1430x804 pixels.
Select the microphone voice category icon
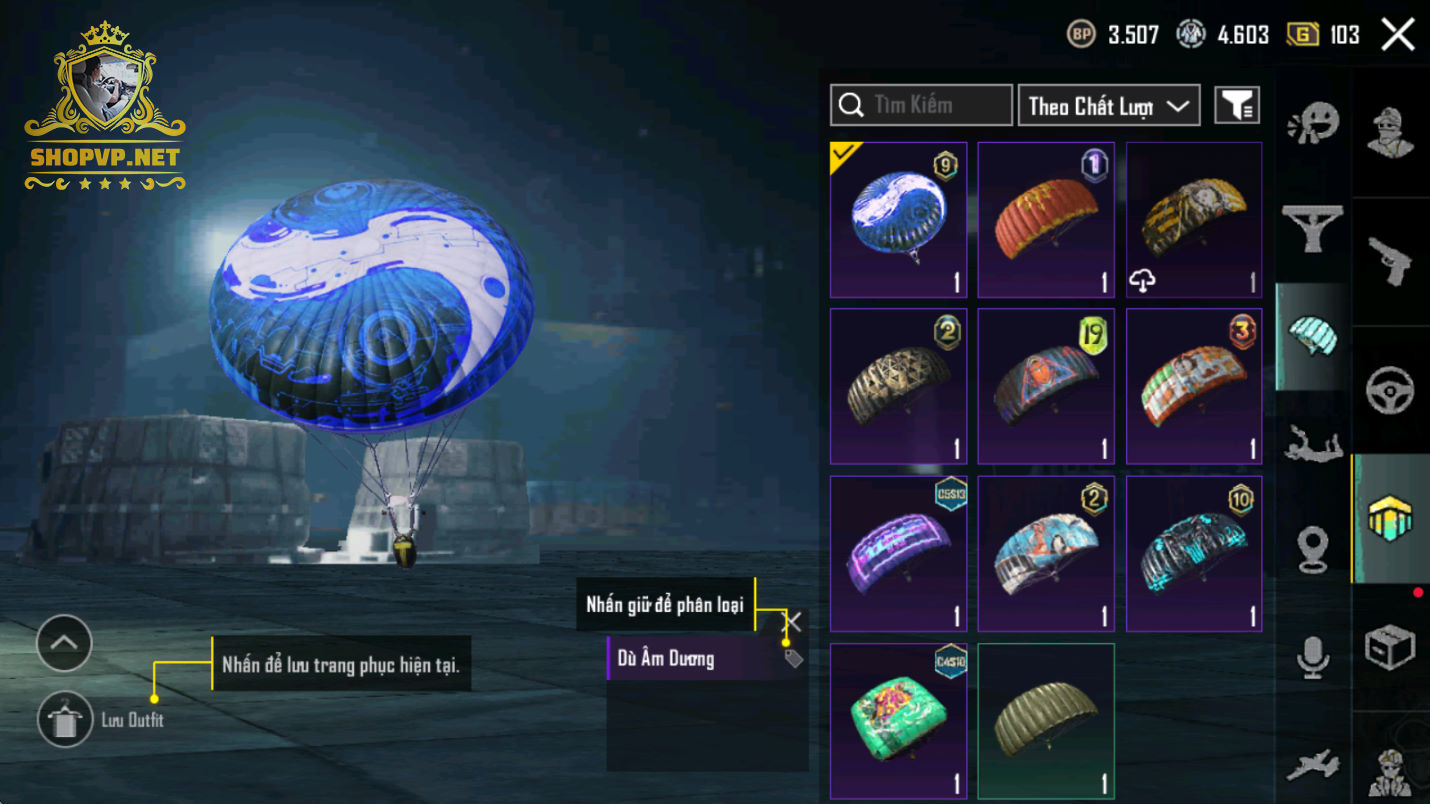coord(1312,657)
